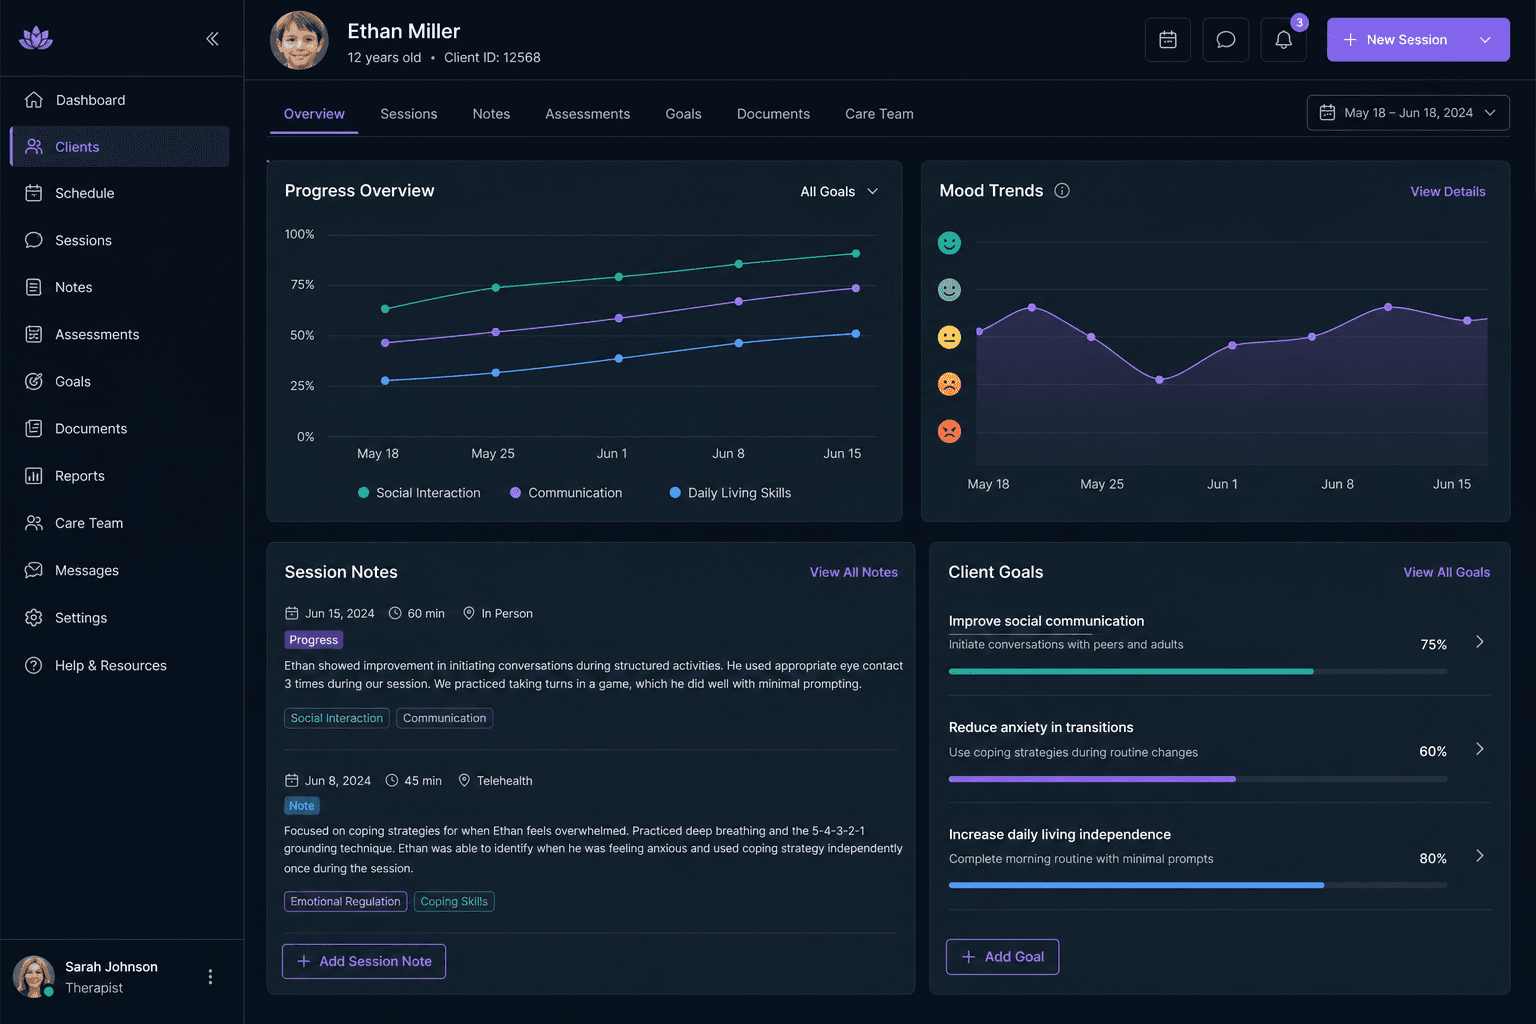Click the Help & Resources question icon

[34, 665]
